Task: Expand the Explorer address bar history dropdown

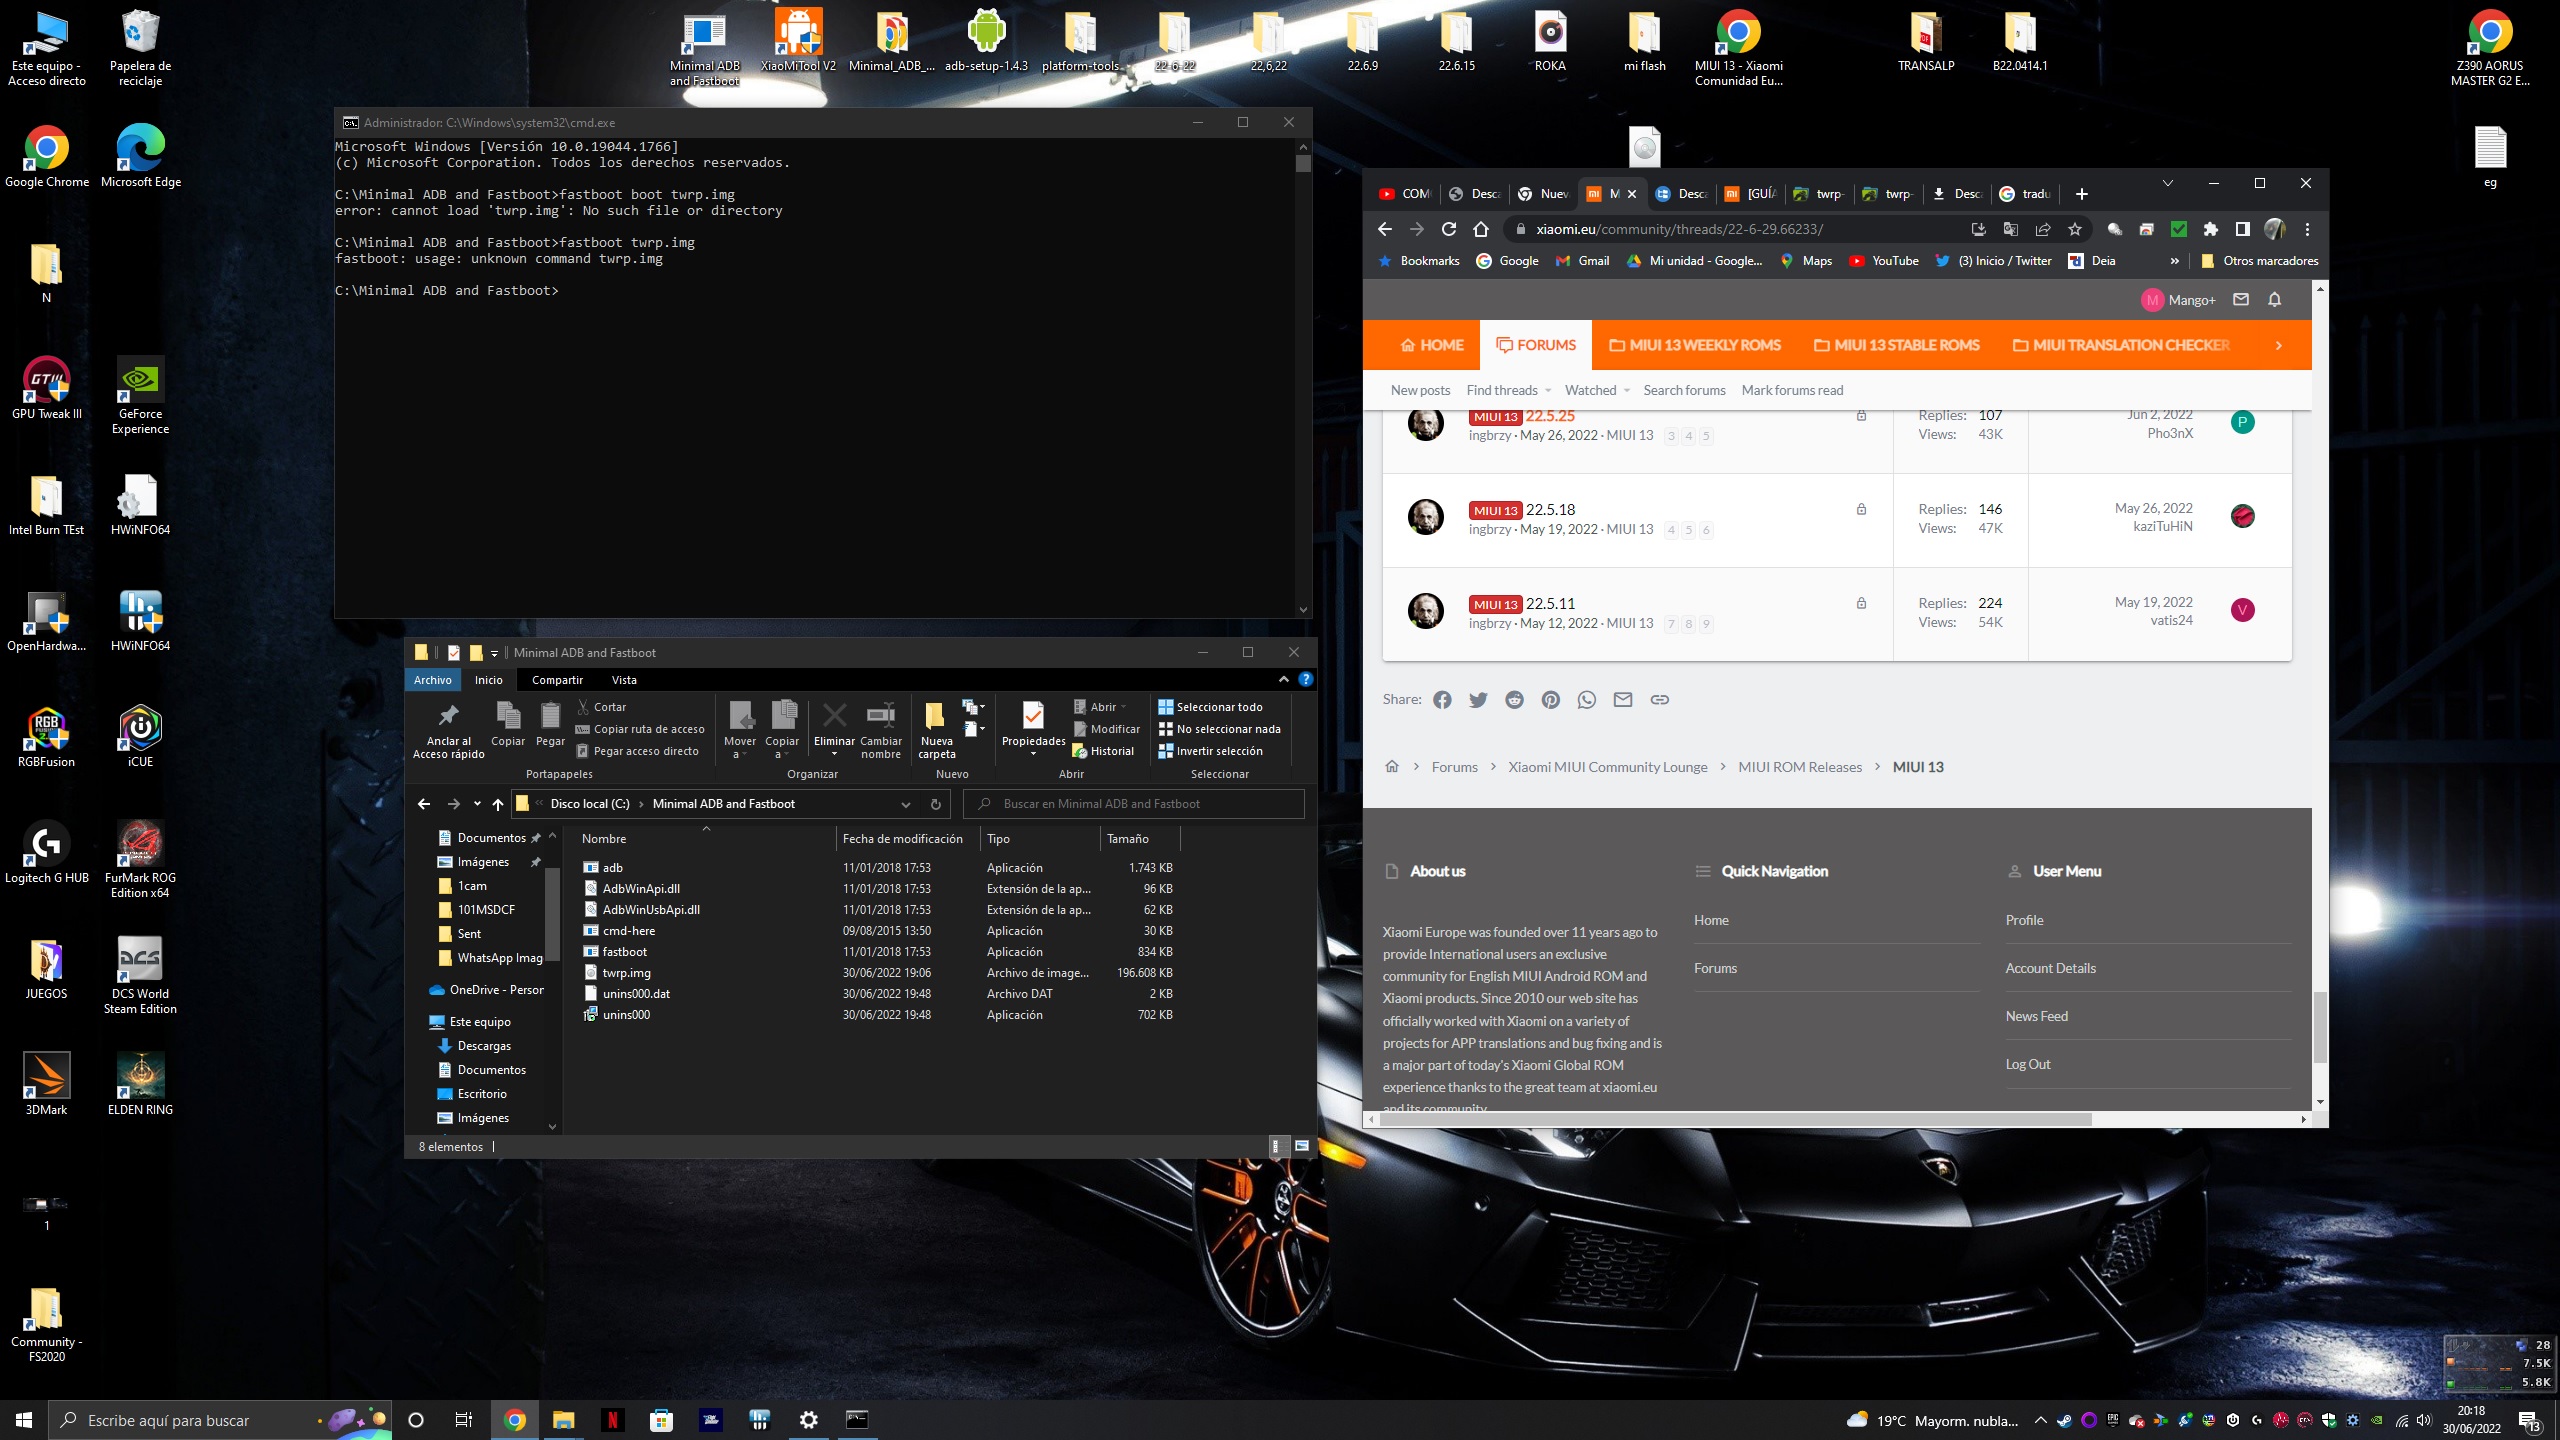Action: tap(906, 804)
